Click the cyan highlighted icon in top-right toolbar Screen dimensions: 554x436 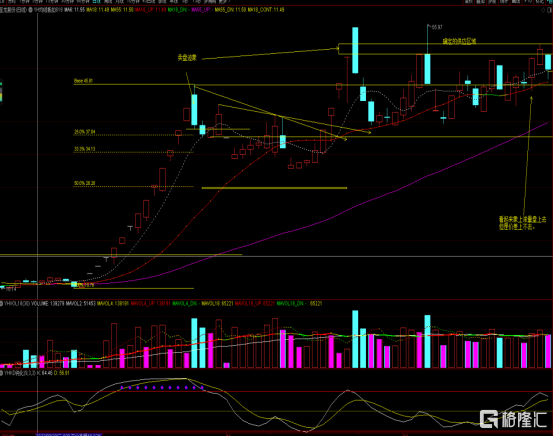[x=549, y=2]
